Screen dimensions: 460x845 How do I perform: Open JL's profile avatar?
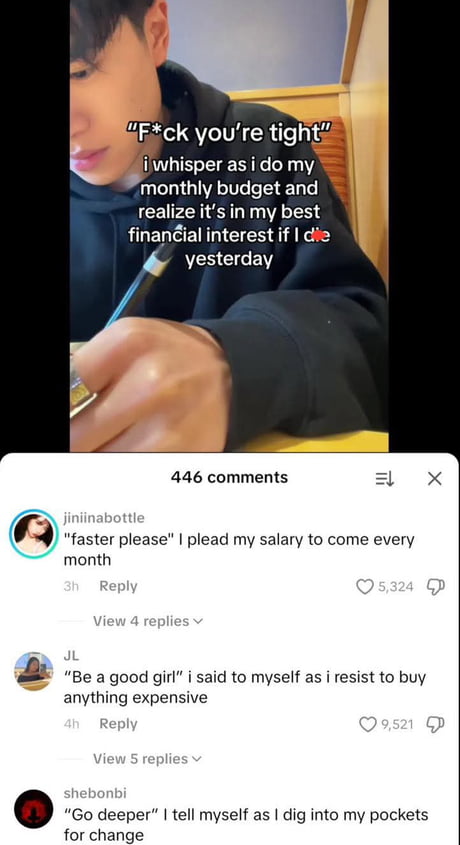pos(33,671)
